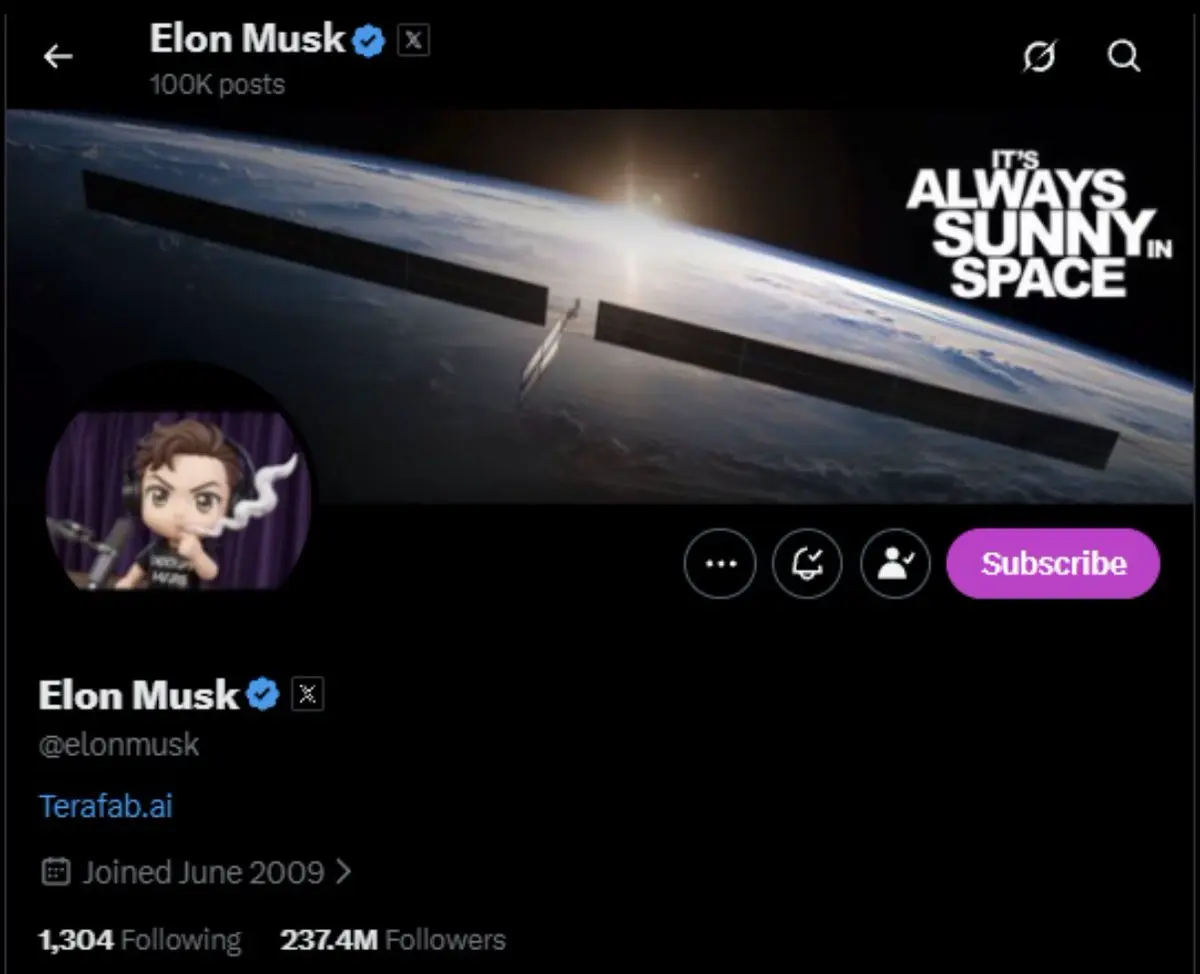
Task: Click X affiliation badge in top header
Action: tap(413, 40)
